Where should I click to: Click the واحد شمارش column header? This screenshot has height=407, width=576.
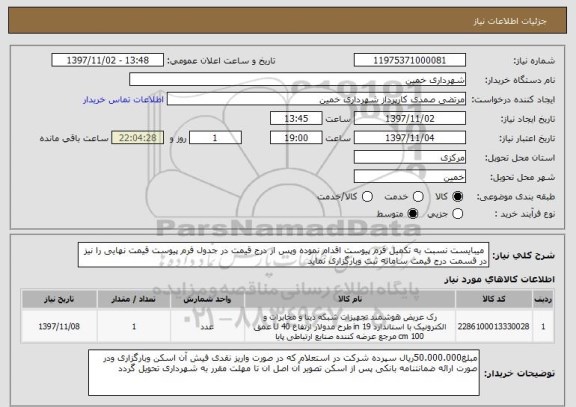click(207, 299)
